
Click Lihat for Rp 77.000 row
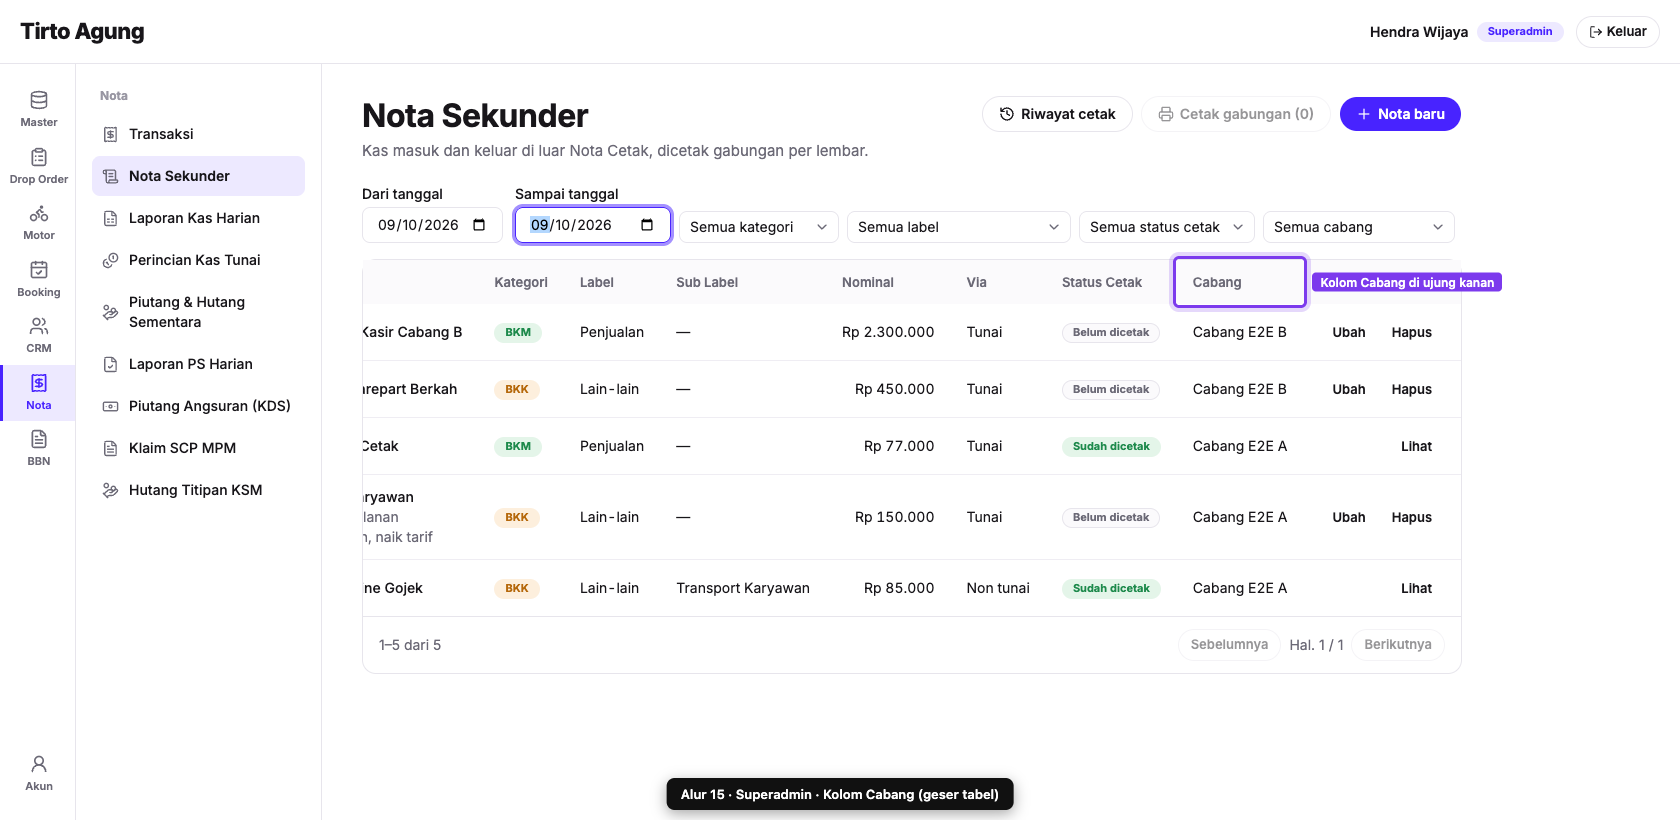pyautogui.click(x=1416, y=446)
